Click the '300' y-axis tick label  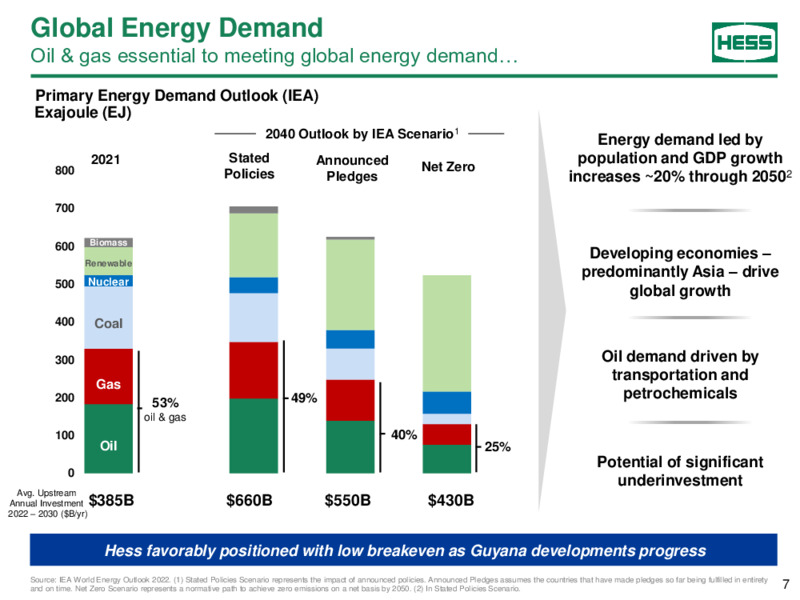tap(65, 360)
